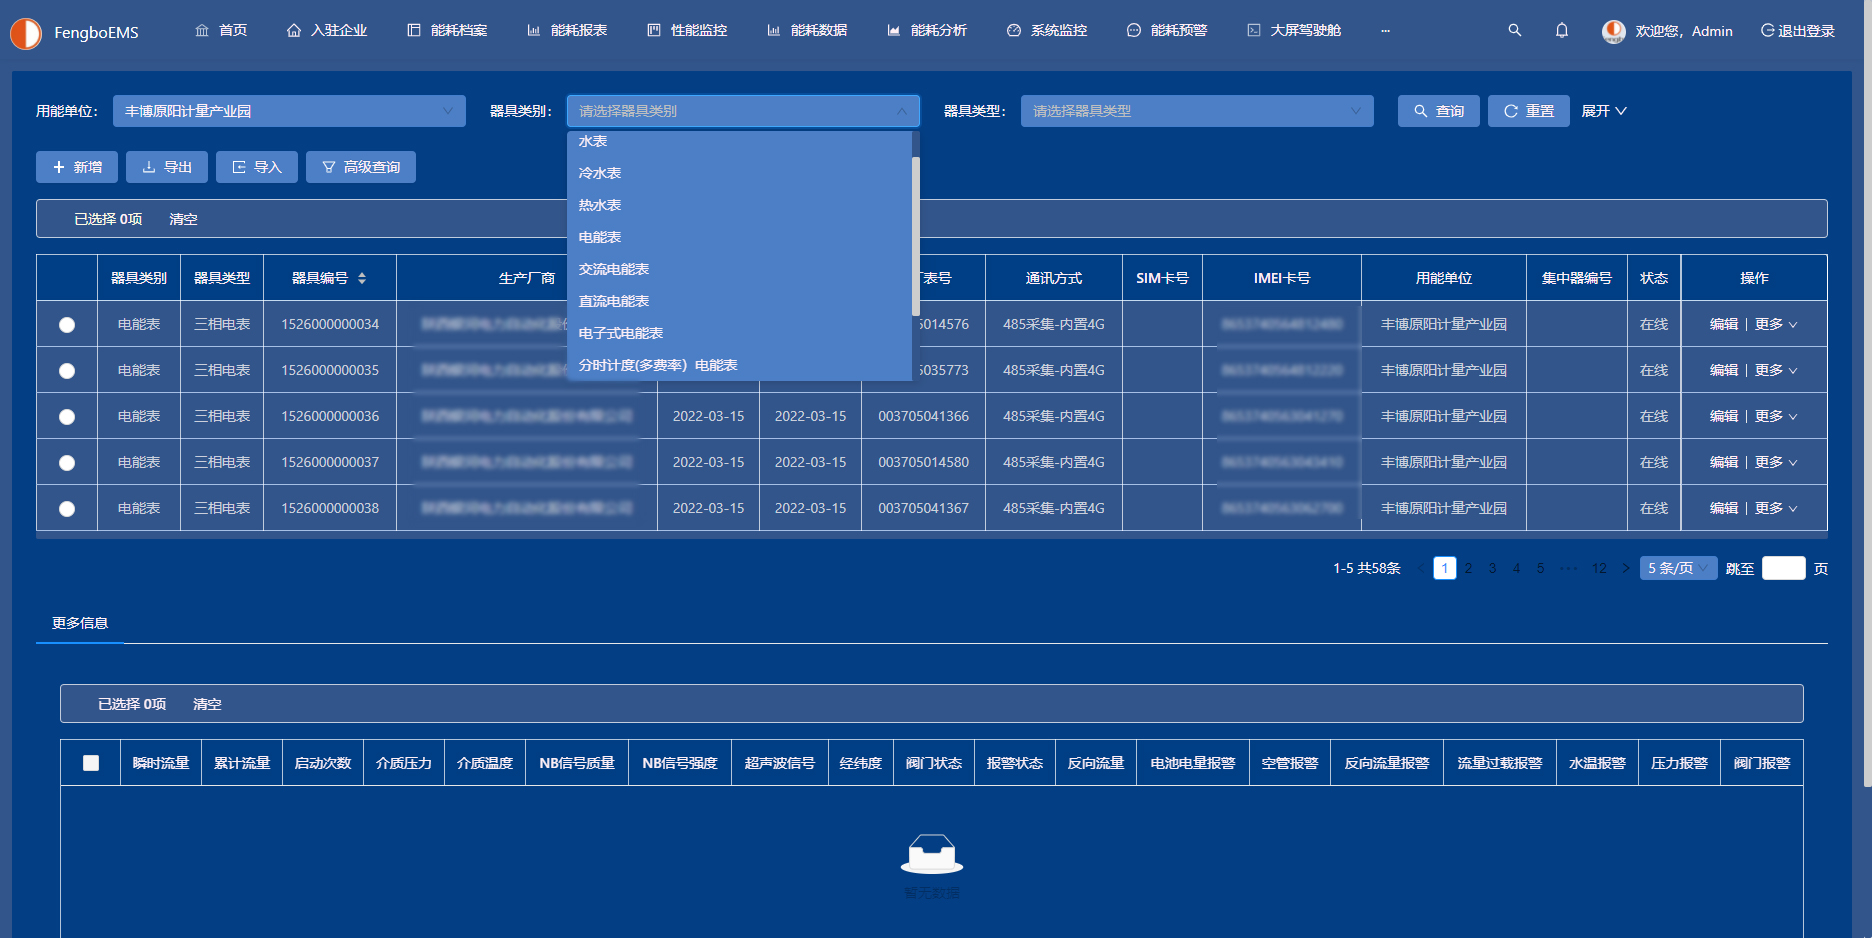
Task: Toggle the select-all checkbox in lower table
Action: (x=91, y=763)
